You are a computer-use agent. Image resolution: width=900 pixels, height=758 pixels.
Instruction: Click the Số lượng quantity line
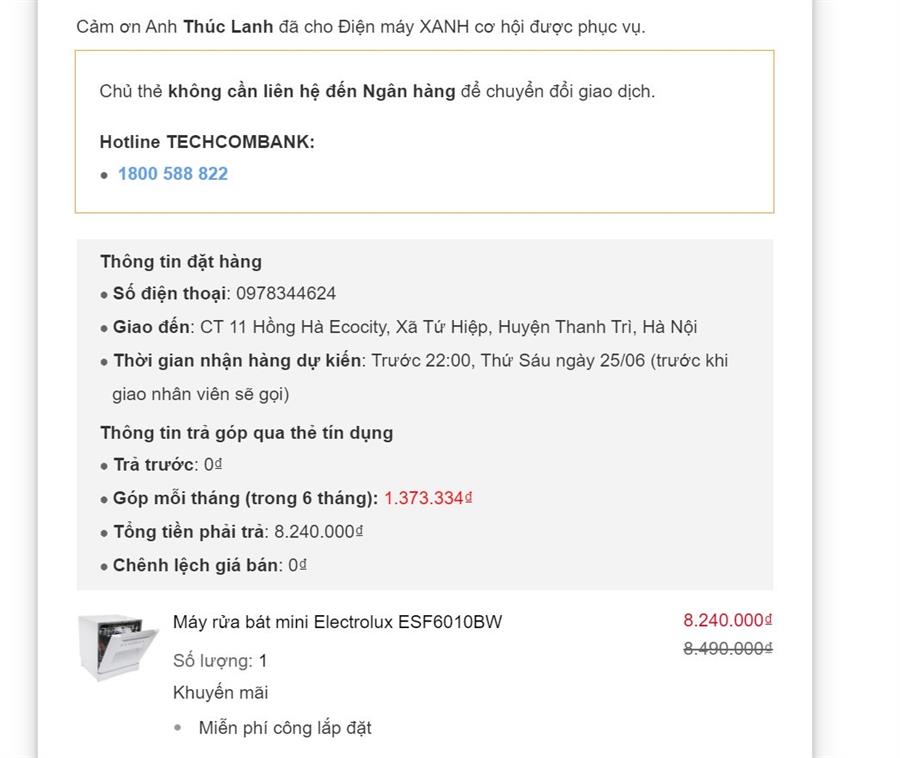click(220, 661)
